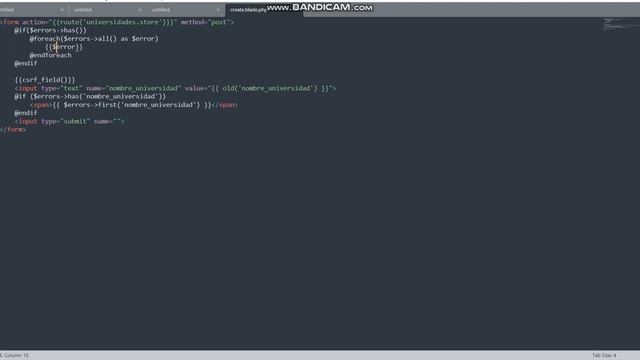
Task: Close the untitled tab beside create.blade.php
Action: pos(218,9)
